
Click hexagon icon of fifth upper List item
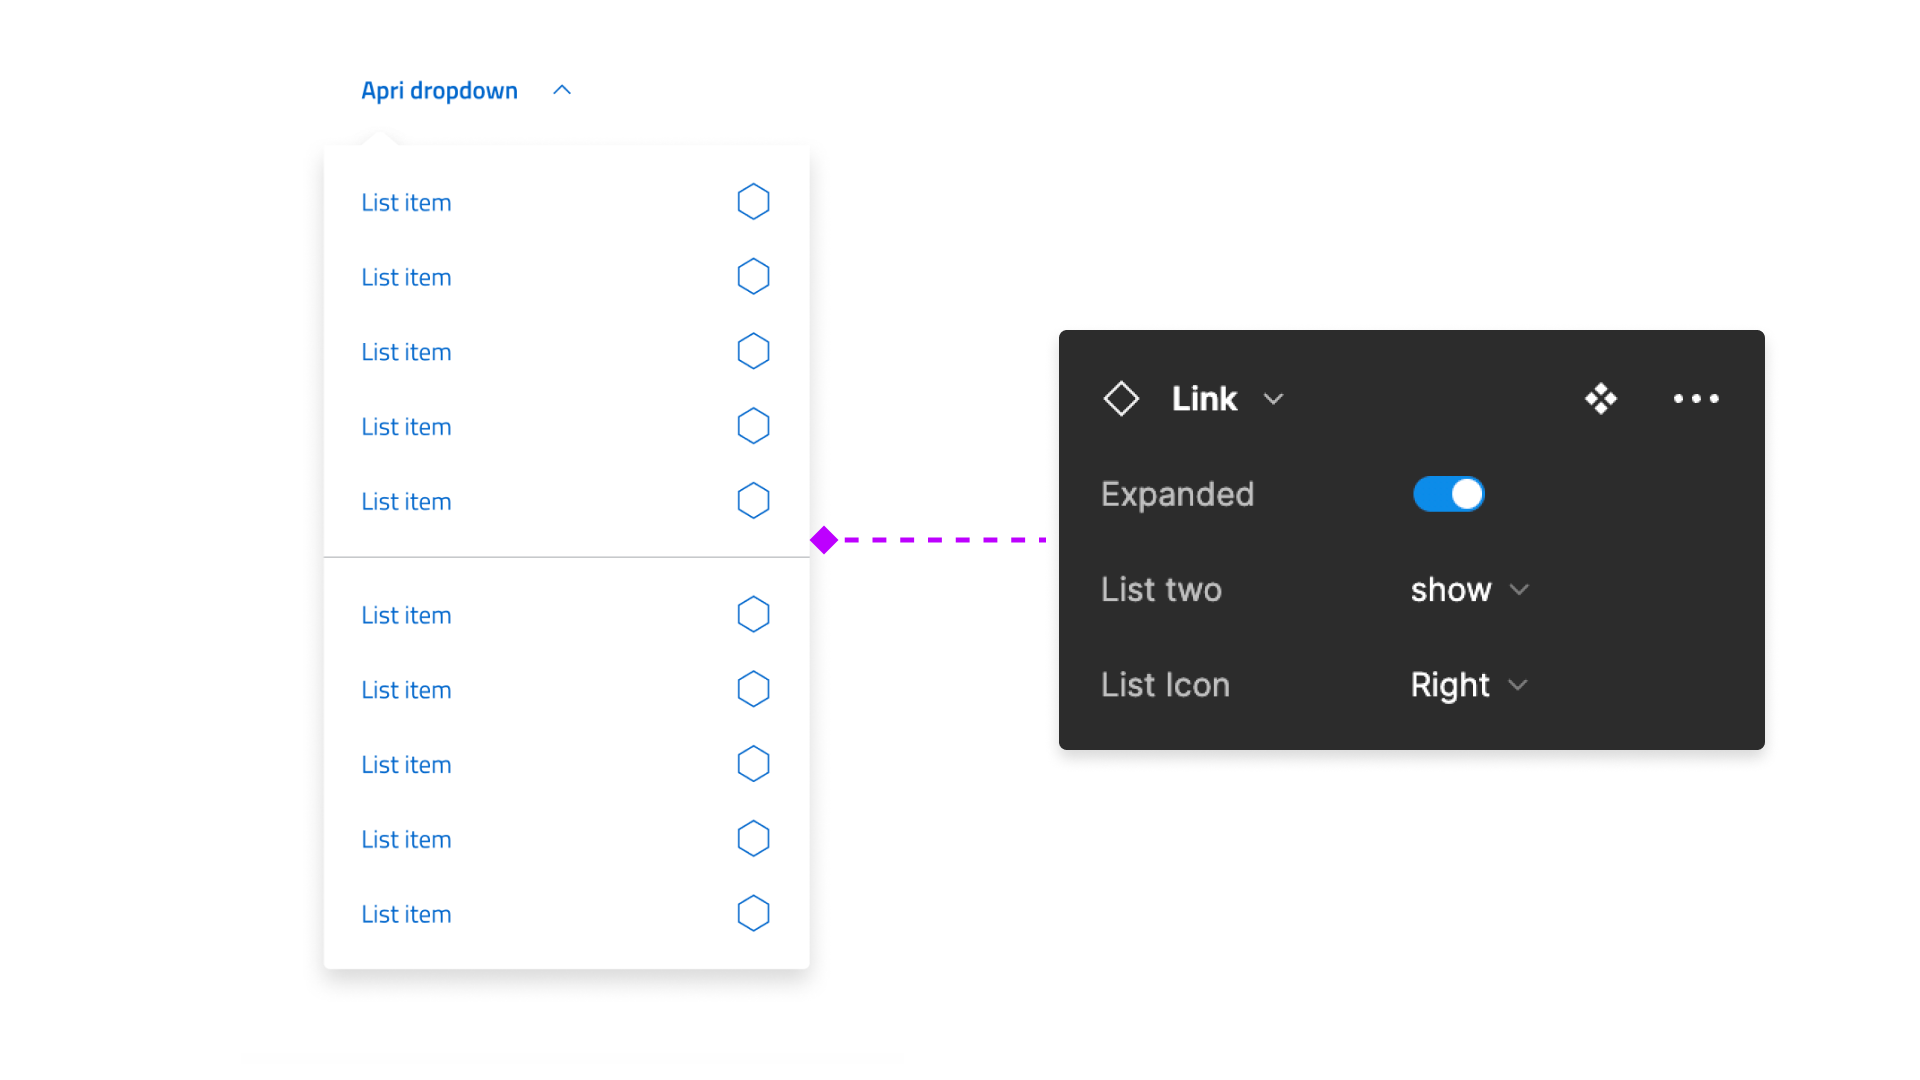click(753, 500)
